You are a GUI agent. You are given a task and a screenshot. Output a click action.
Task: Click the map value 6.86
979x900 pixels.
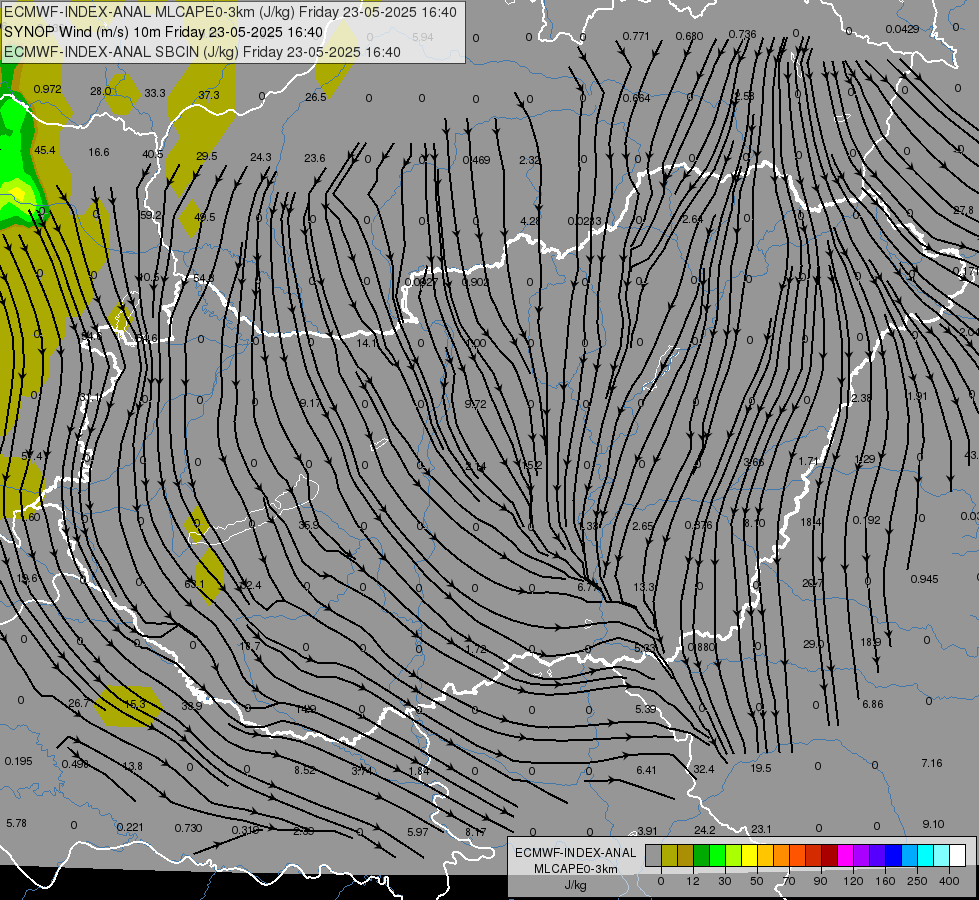[873, 704]
